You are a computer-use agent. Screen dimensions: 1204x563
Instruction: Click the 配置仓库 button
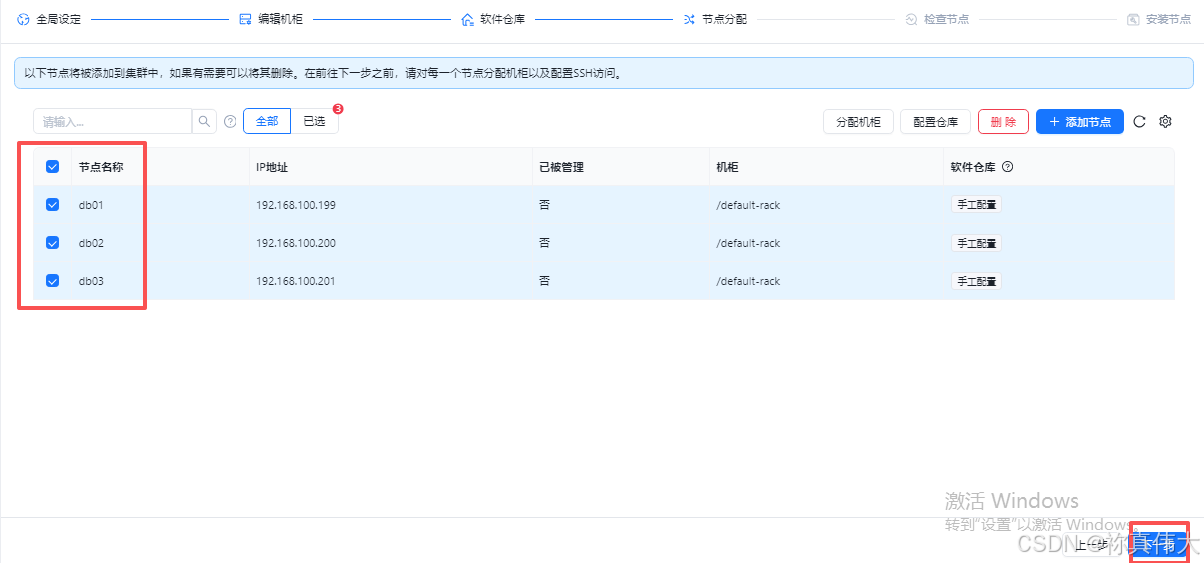pyautogui.click(x=935, y=122)
